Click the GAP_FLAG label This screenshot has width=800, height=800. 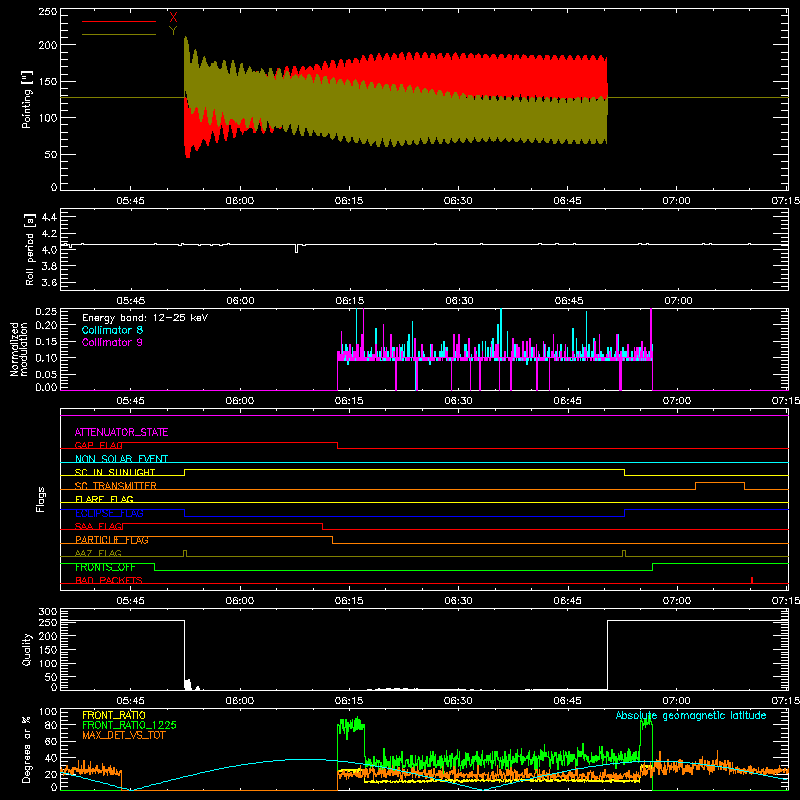click(x=98, y=445)
